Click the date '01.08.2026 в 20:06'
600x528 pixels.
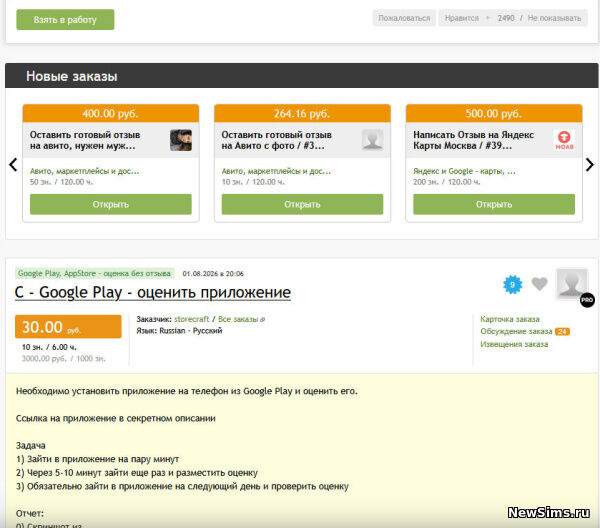[213, 274]
